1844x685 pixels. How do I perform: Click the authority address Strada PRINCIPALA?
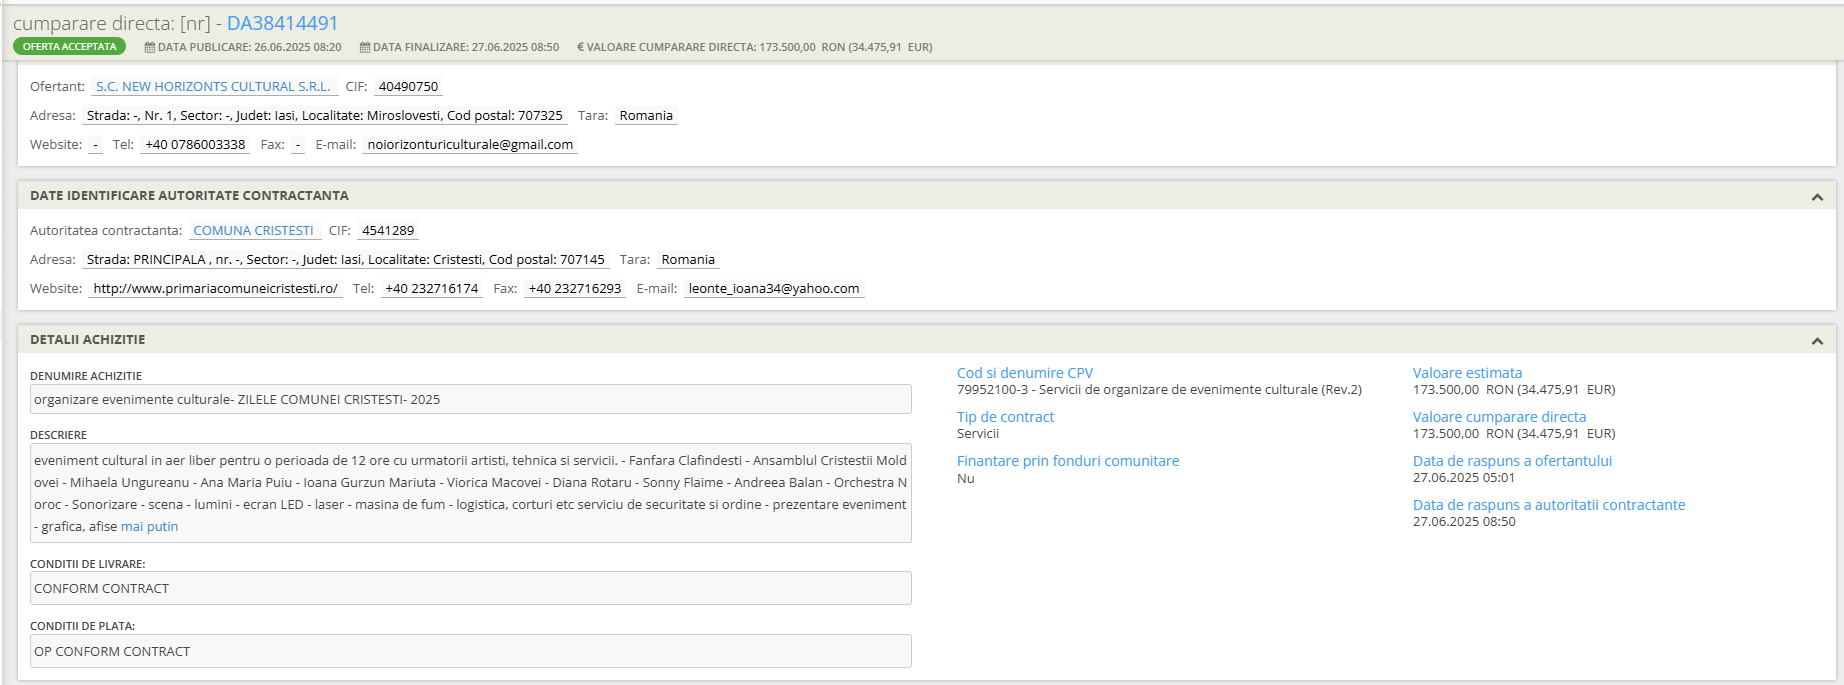pos(346,260)
